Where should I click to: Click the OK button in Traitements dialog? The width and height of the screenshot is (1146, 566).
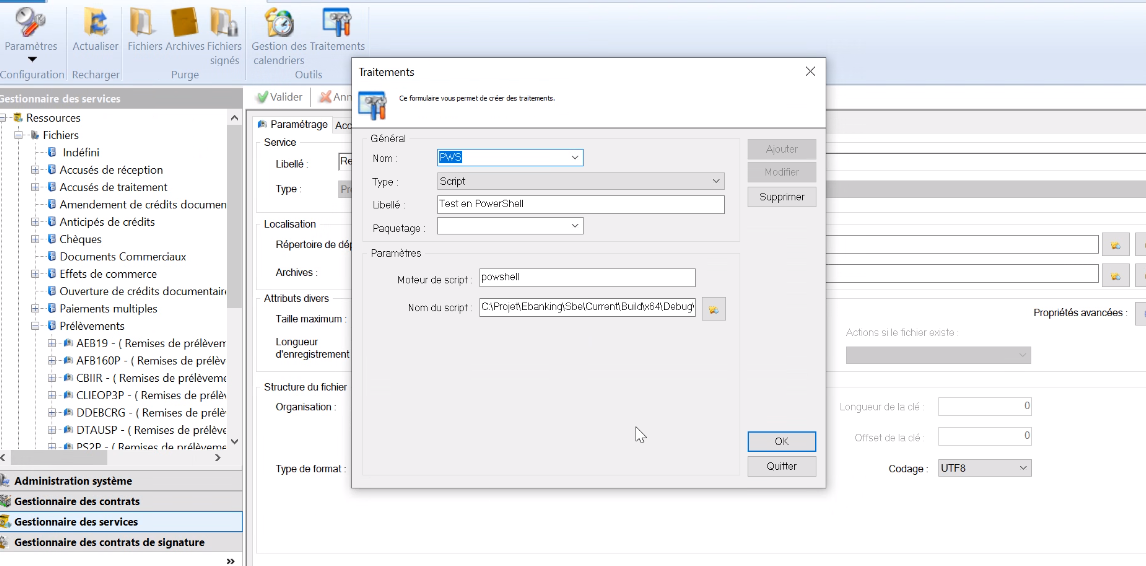[x=781, y=441]
